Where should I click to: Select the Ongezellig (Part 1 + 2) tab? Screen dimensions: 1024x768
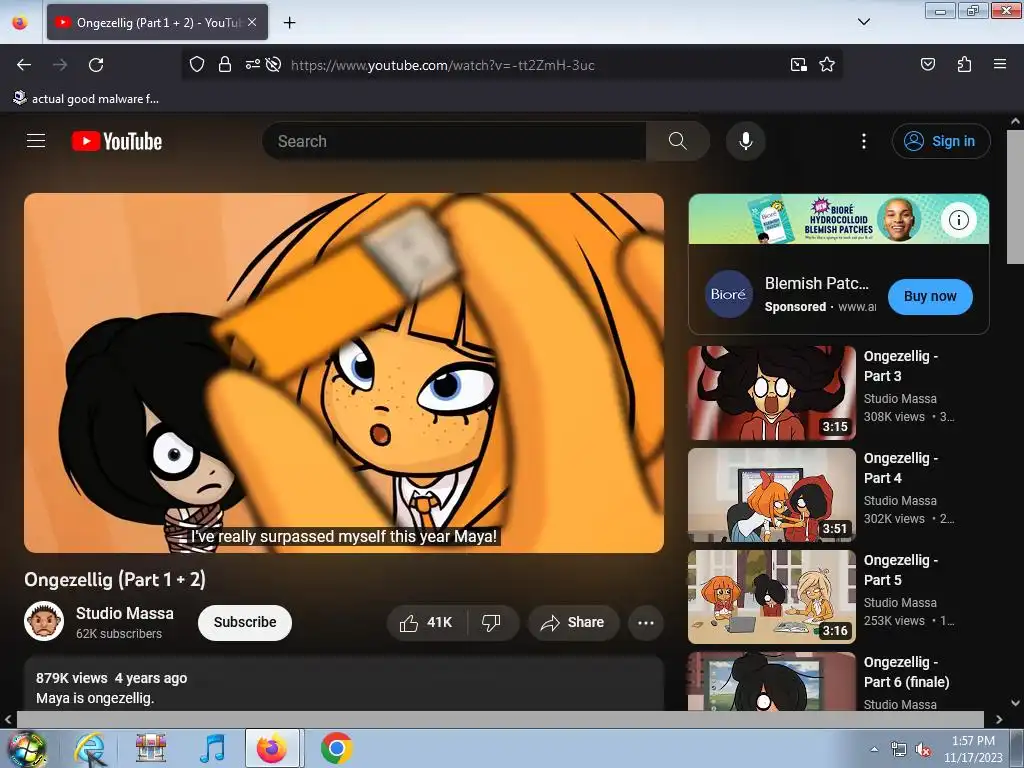click(x=157, y=22)
